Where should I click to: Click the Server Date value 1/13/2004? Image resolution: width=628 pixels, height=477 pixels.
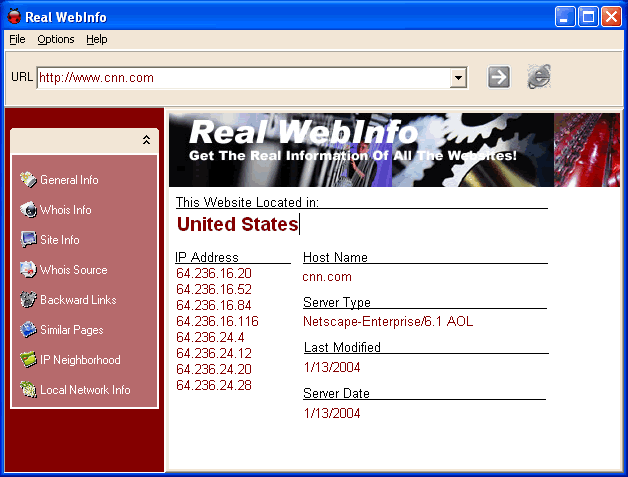(x=332, y=413)
